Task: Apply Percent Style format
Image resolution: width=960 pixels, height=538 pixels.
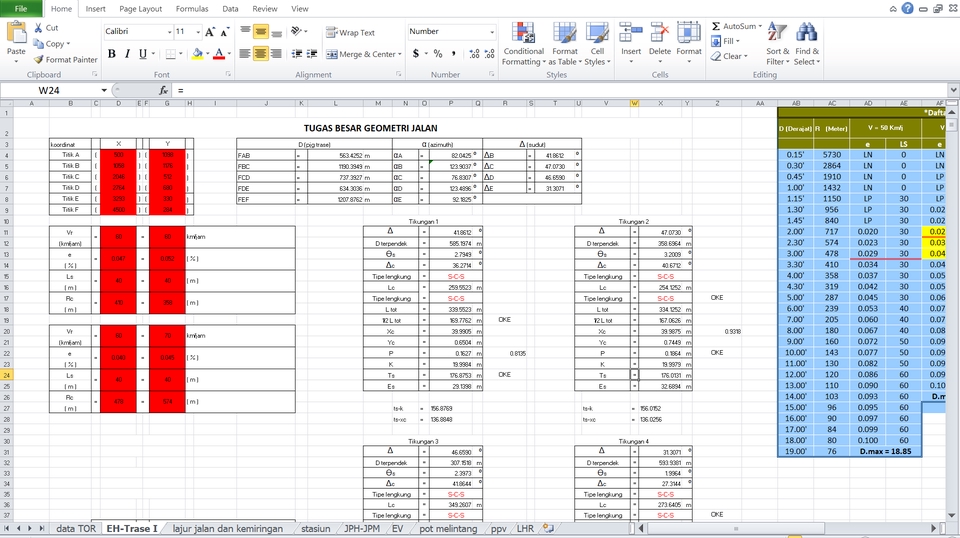Action: coord(438,54)
